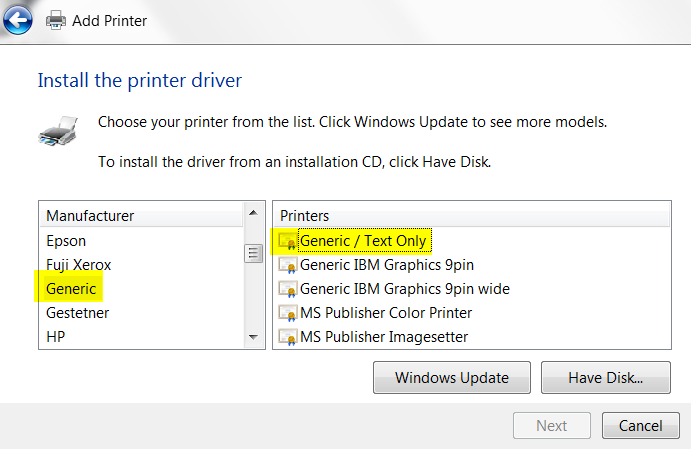The height and width of the screenshot is (449, 691).
Task: Select the highlighted Generic manufacturer
Action: 71,289
